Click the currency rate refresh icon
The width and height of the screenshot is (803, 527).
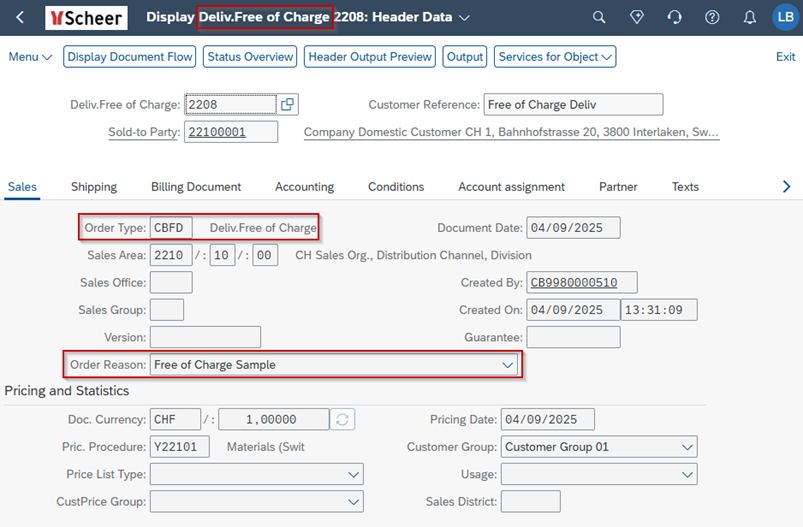coord(342,419)
